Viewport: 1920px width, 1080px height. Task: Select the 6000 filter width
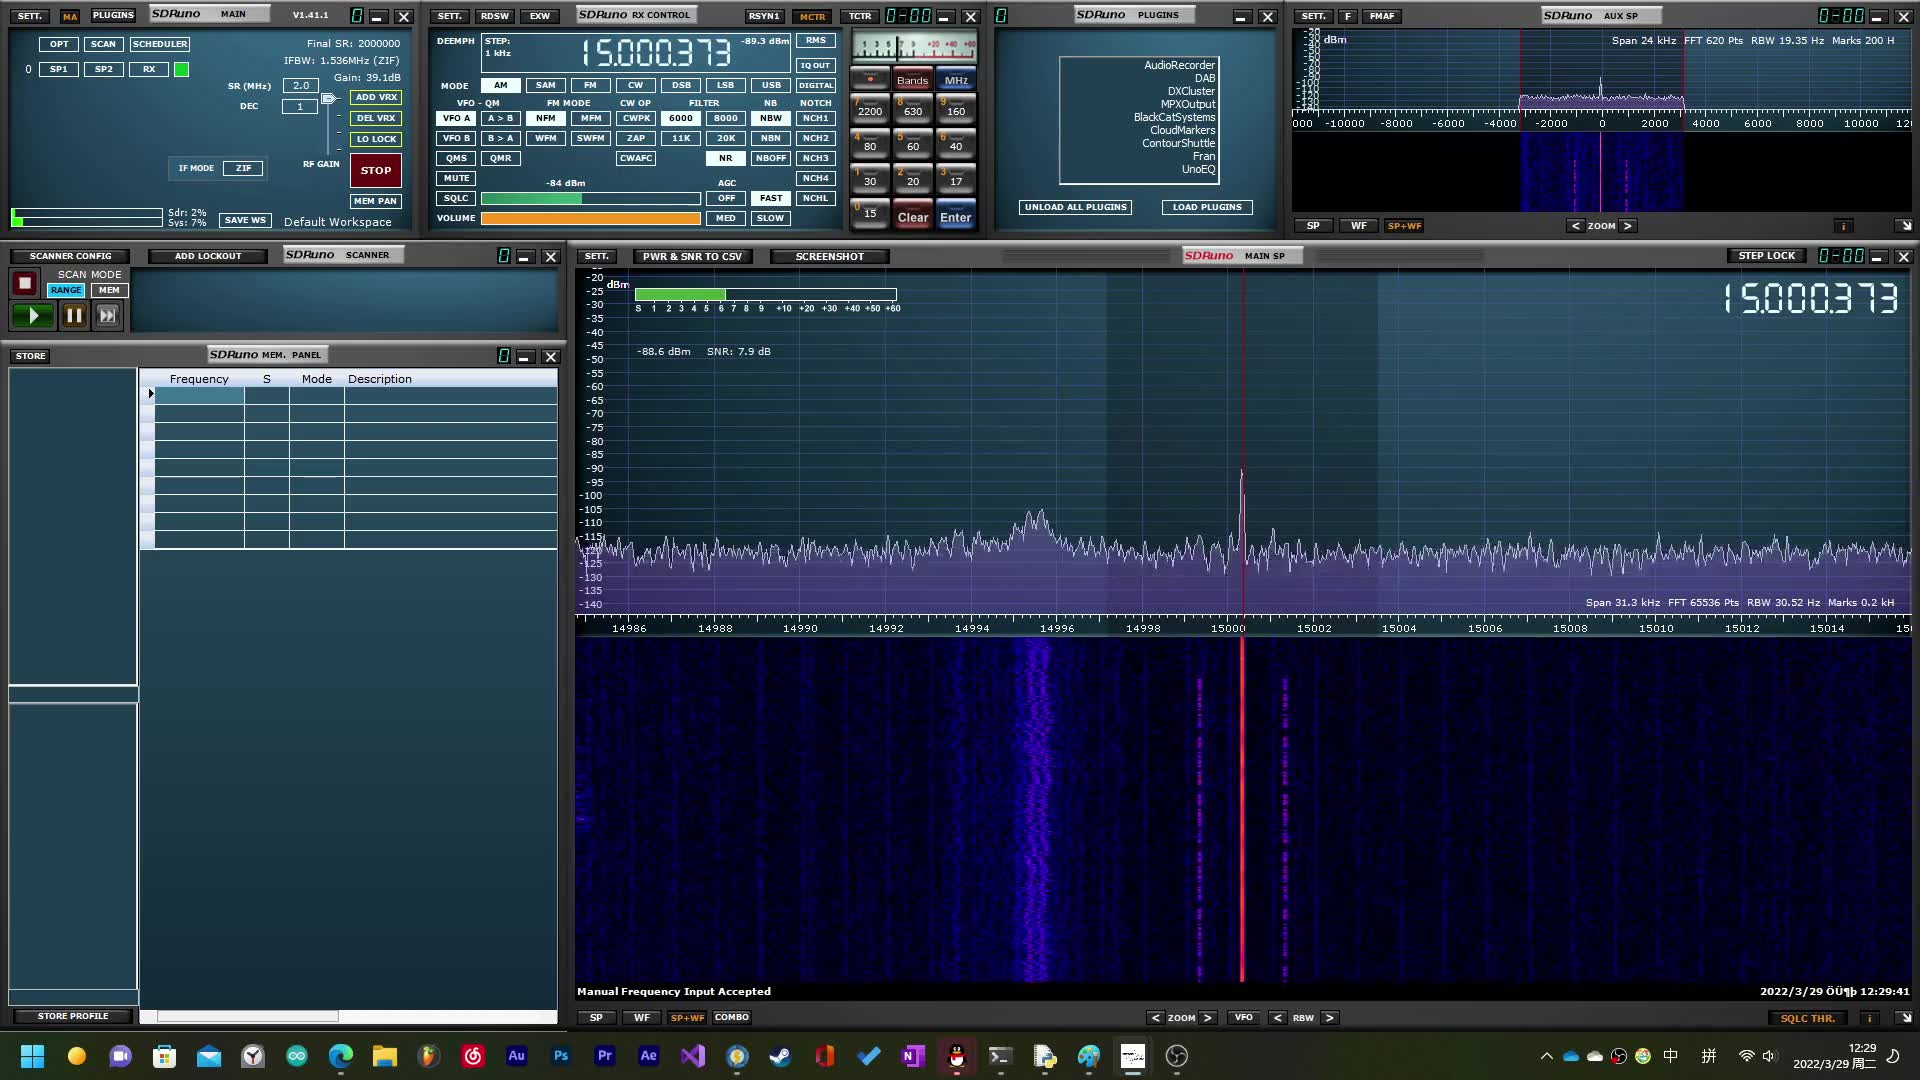click(681, 118)
